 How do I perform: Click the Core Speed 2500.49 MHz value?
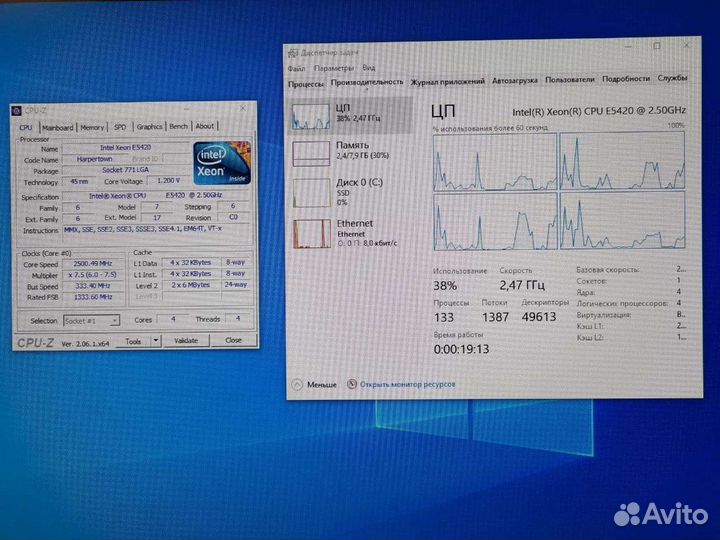[x=93, y=264]
